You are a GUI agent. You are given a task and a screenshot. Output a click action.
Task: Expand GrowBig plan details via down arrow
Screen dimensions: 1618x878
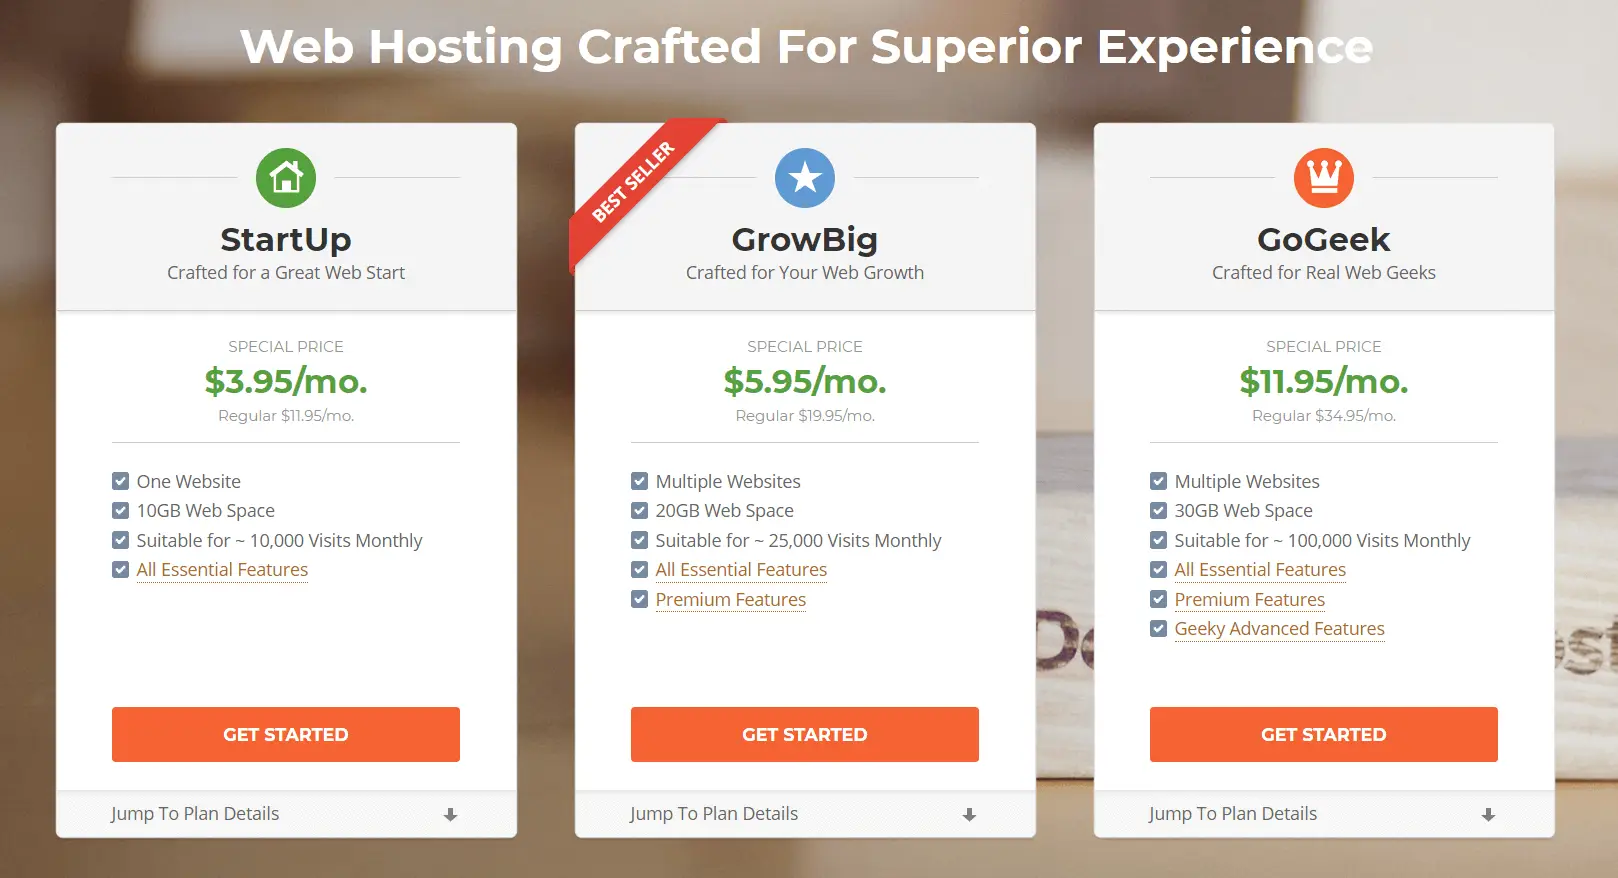point(968,813)
